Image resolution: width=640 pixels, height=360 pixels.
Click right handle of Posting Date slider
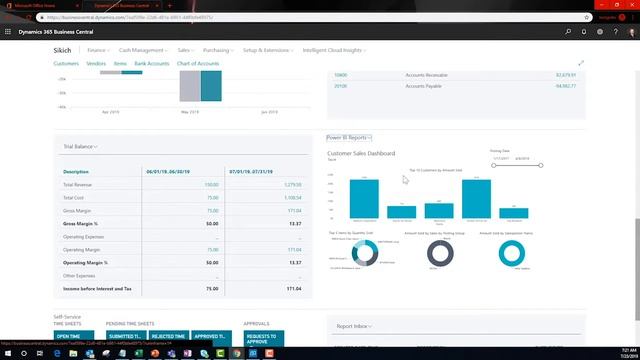coord(541,165)
